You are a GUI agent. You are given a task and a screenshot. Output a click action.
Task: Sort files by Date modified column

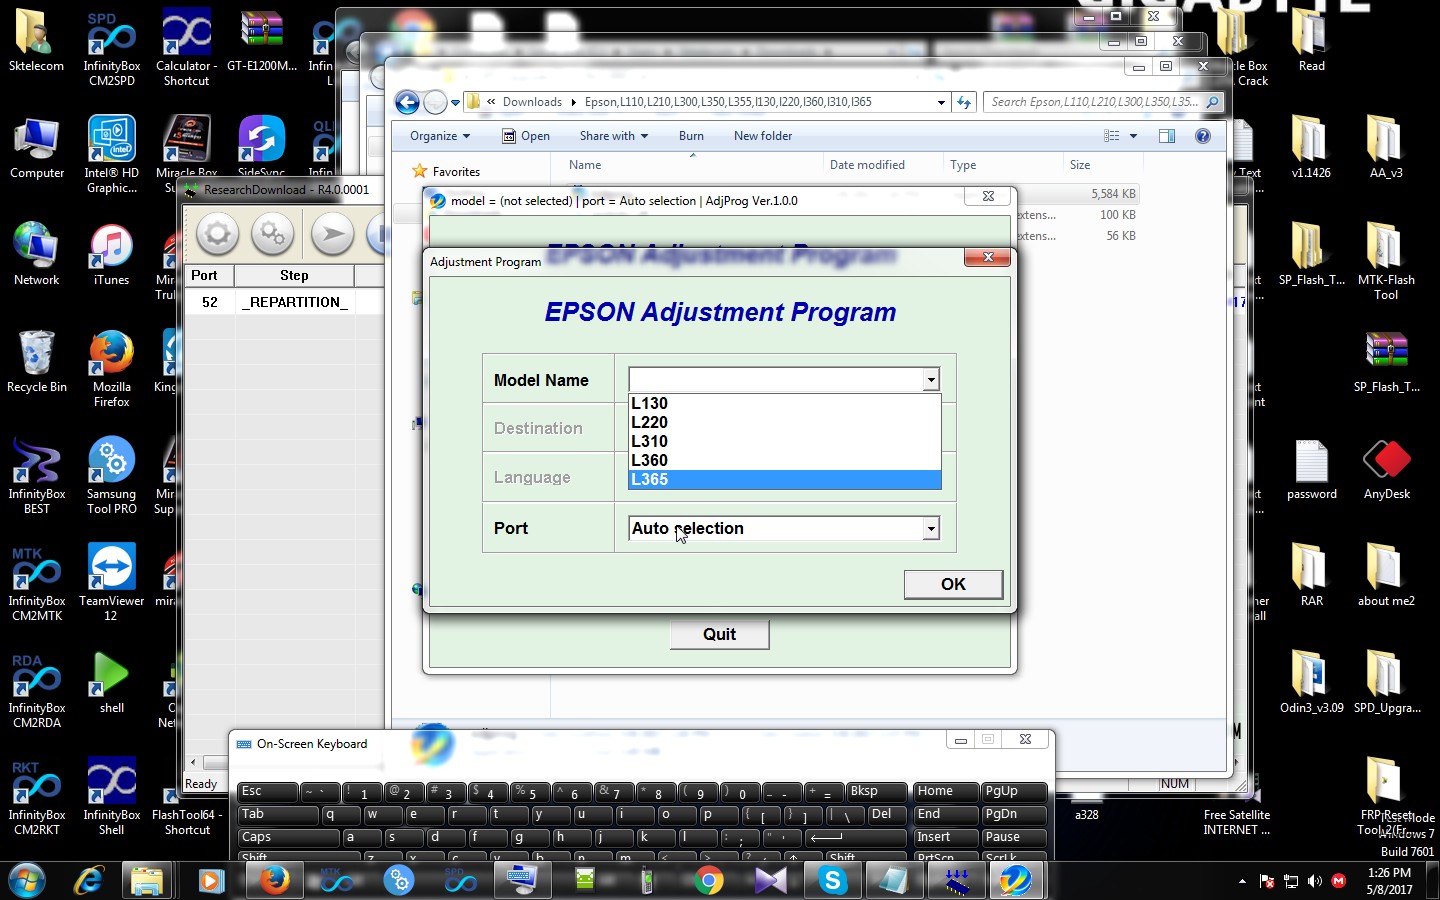(882, 165)
